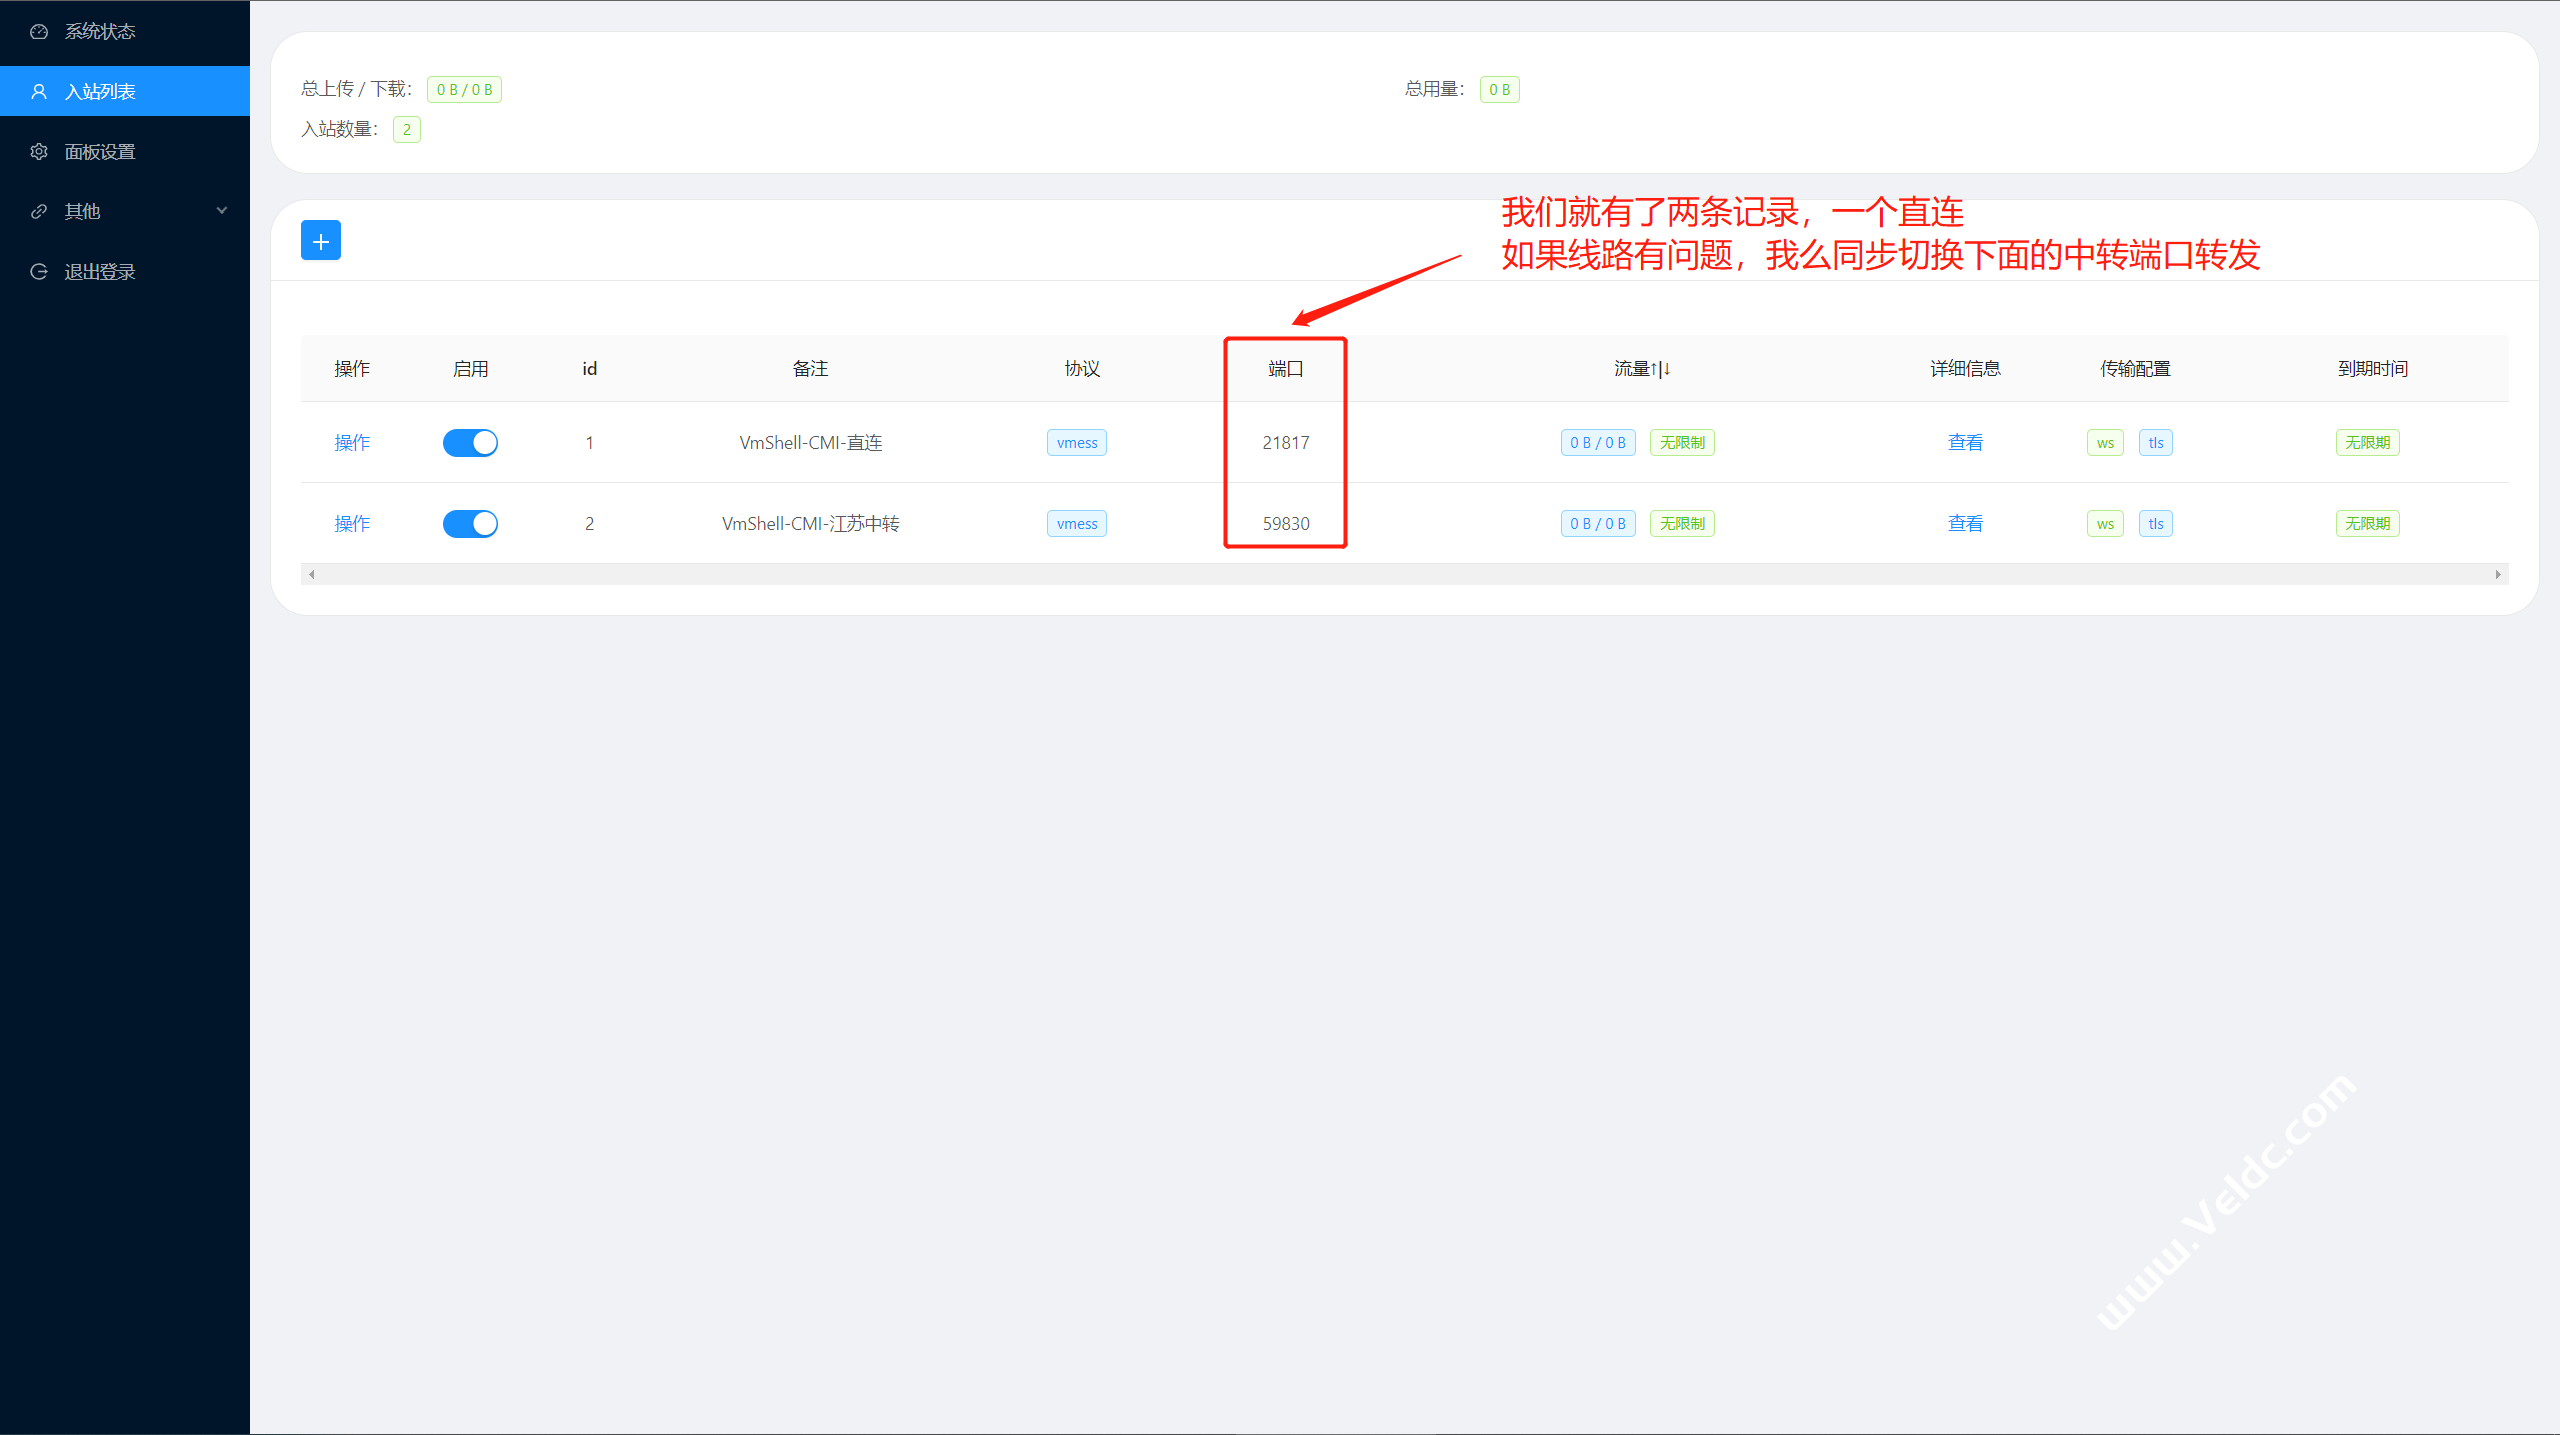Expand the 其他 submenu chevron
Screen dimensions: 2560x1435
pos(222,211)
